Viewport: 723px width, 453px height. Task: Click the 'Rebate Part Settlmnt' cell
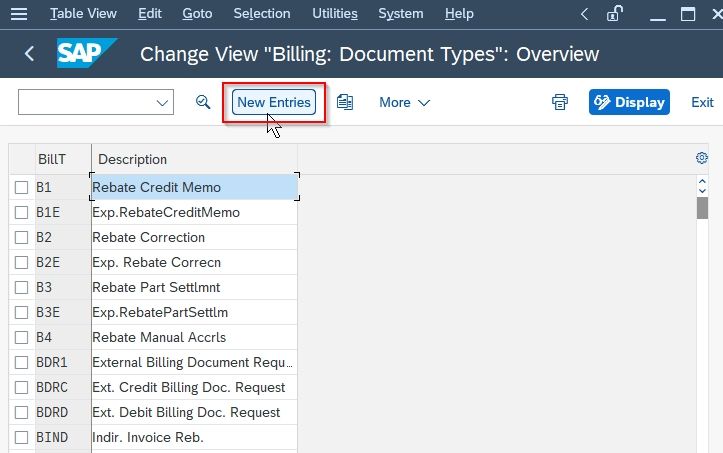pos(194,287)
